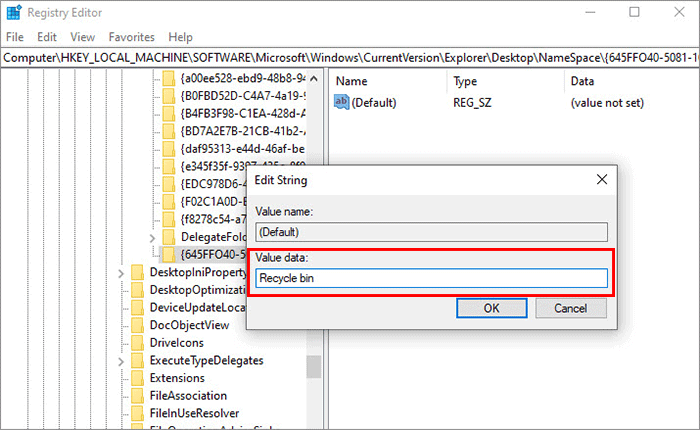Image resolution: width=700 pixels, height=430 pixels.
Task: Select the (Default) value row name
Action: point(374,103)
